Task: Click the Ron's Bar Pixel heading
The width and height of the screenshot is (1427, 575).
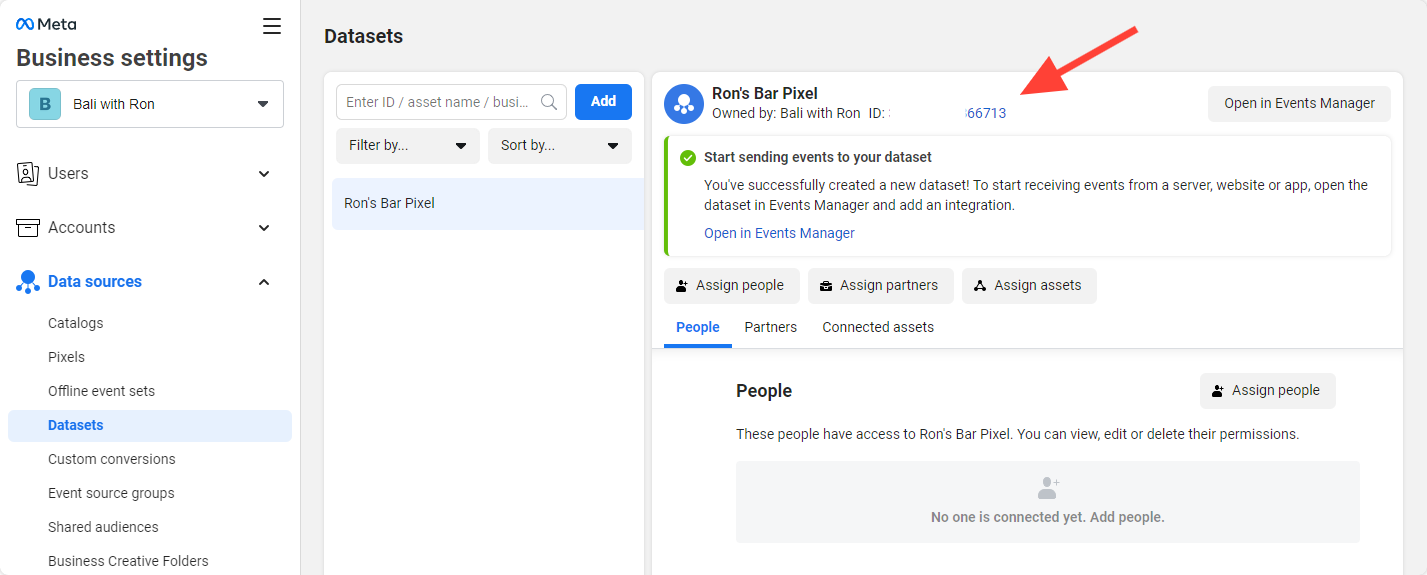Action: pyautogui.click(x=765, y=94)
